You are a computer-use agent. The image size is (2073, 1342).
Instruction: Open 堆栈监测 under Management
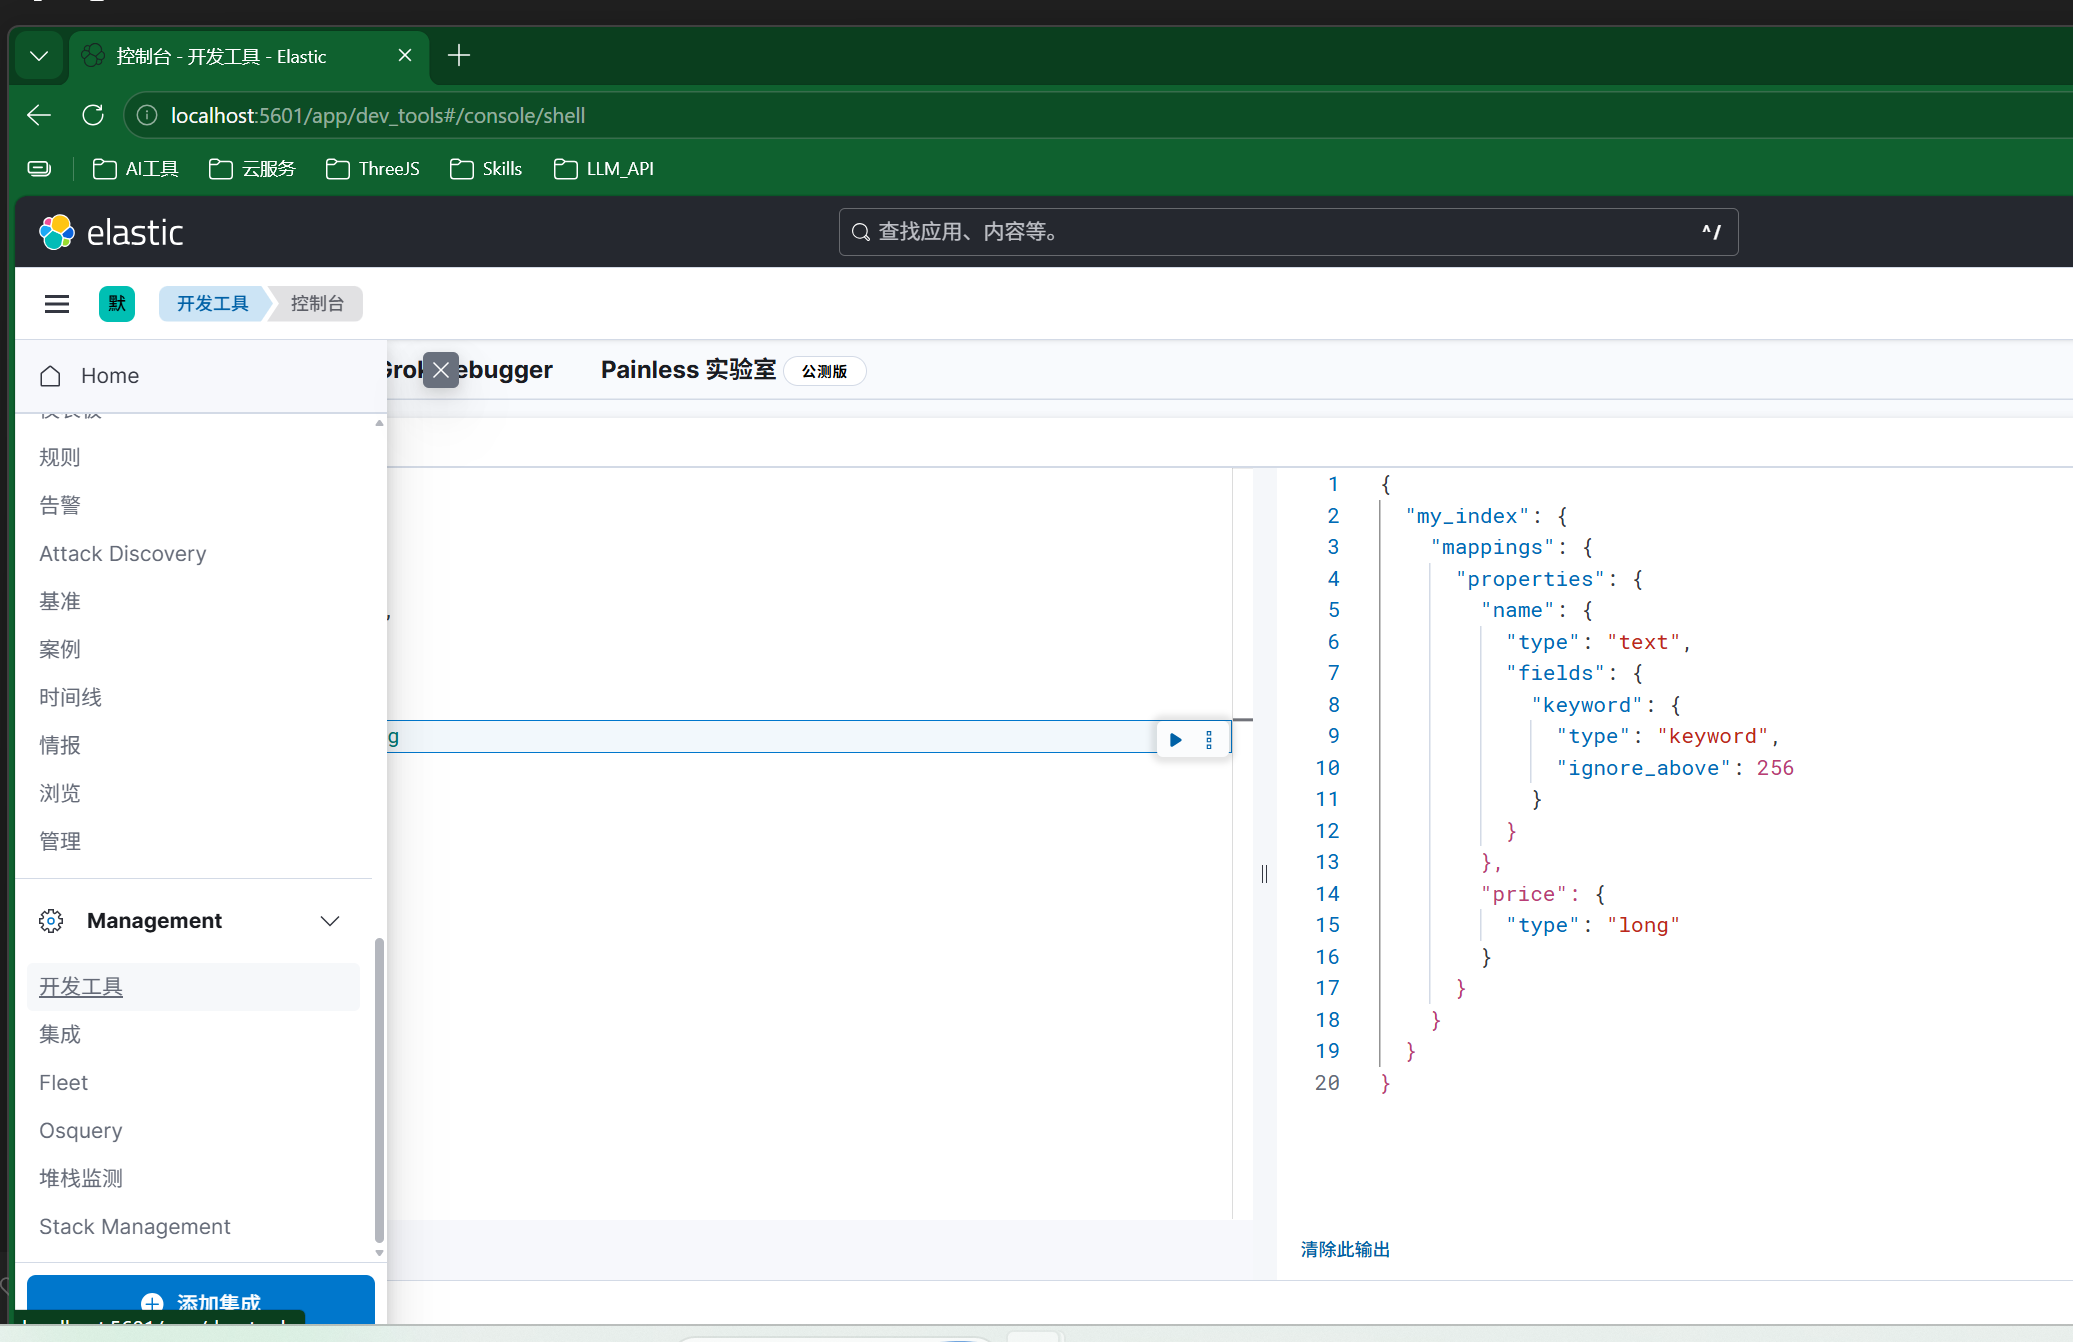click(81, 1179)
